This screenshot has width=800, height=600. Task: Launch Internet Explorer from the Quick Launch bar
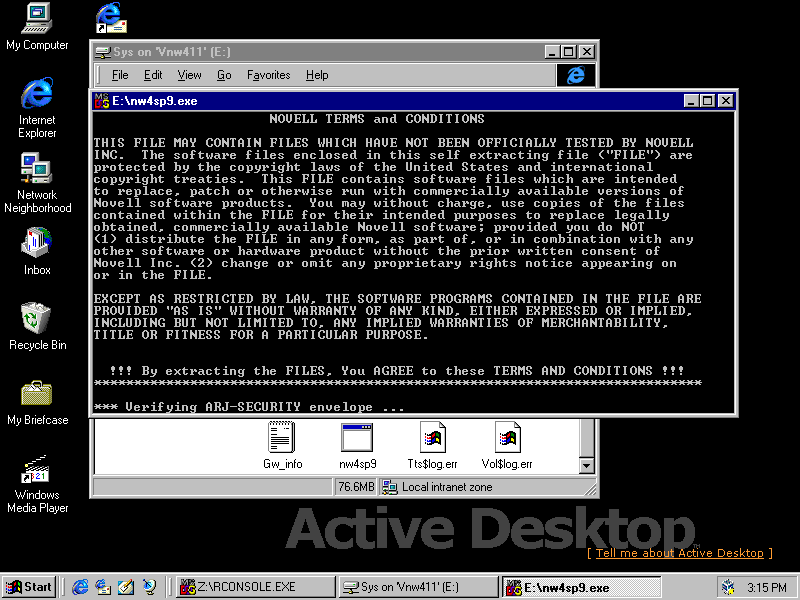[80, 587]
